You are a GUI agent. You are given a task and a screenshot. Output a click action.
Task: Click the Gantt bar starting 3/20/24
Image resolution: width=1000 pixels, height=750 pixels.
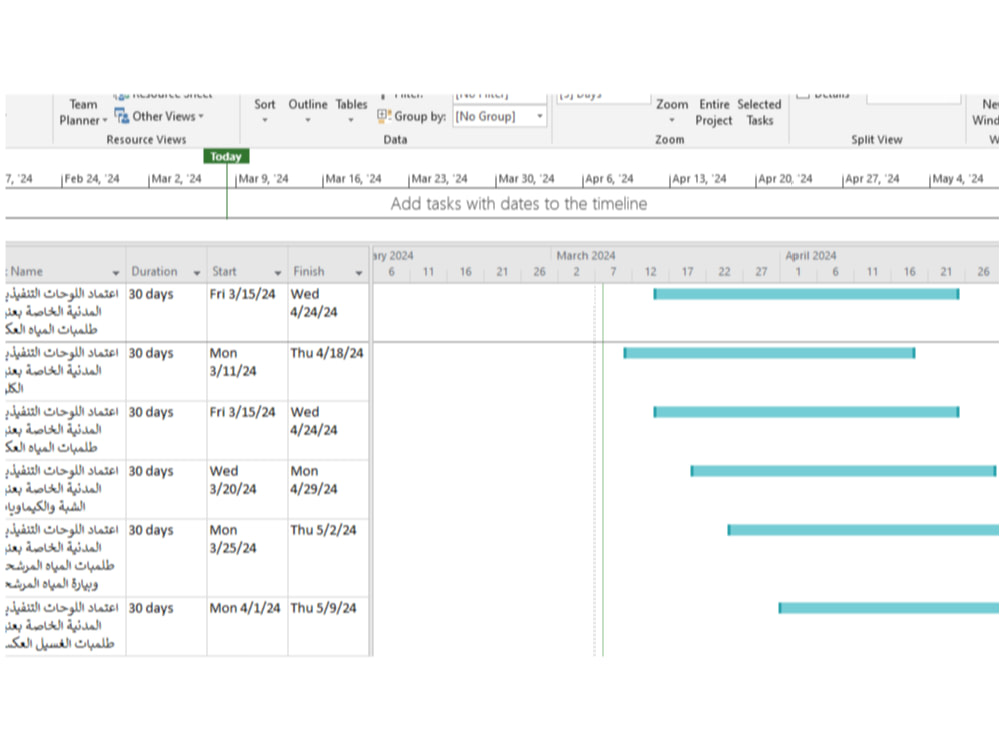point(843,471)
